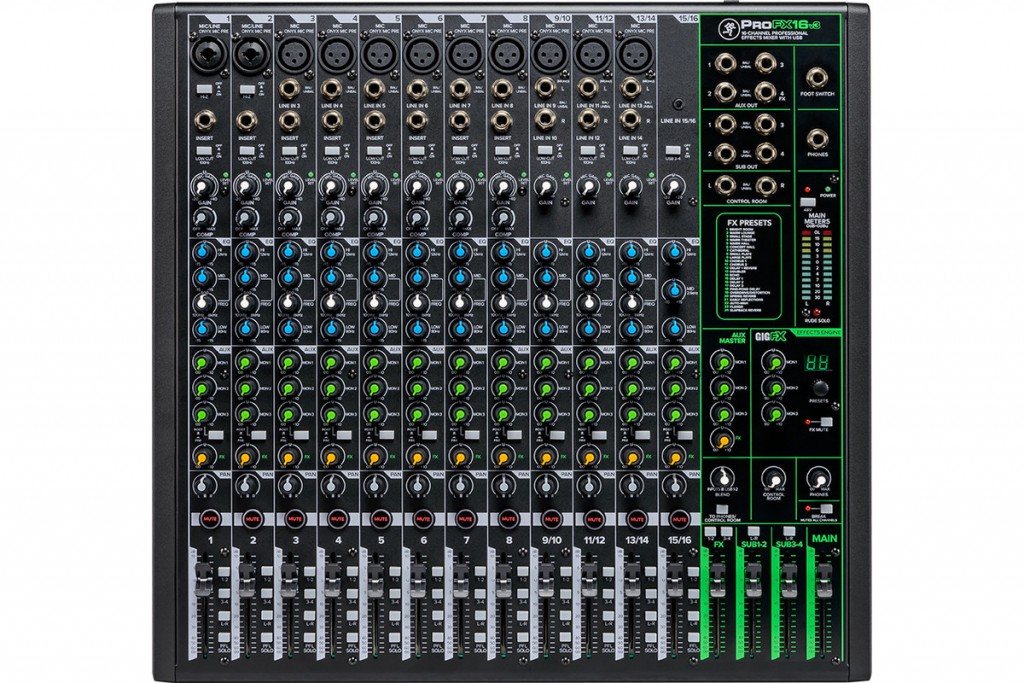Click the AUX MASTER MON 2 knob
This screenshot has height=683, width=1024.
721,389
